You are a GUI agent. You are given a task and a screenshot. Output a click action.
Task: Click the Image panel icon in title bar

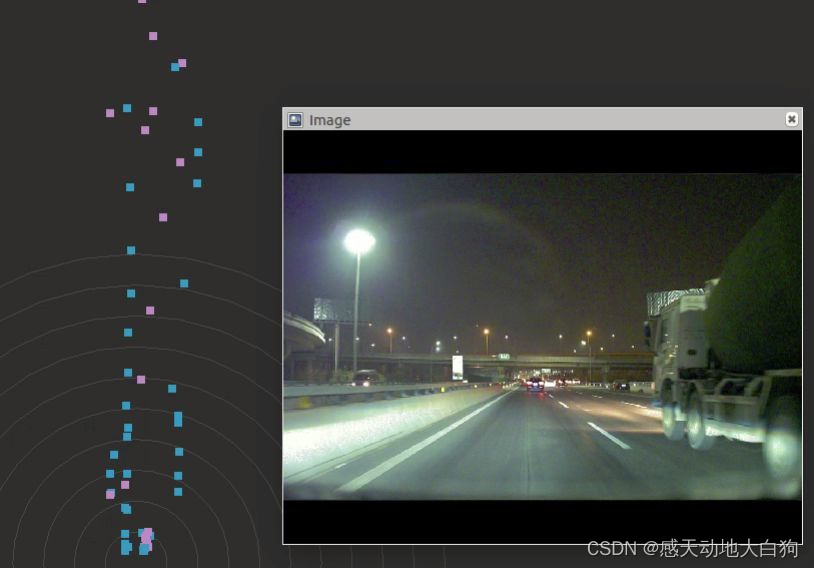[295, 120]
